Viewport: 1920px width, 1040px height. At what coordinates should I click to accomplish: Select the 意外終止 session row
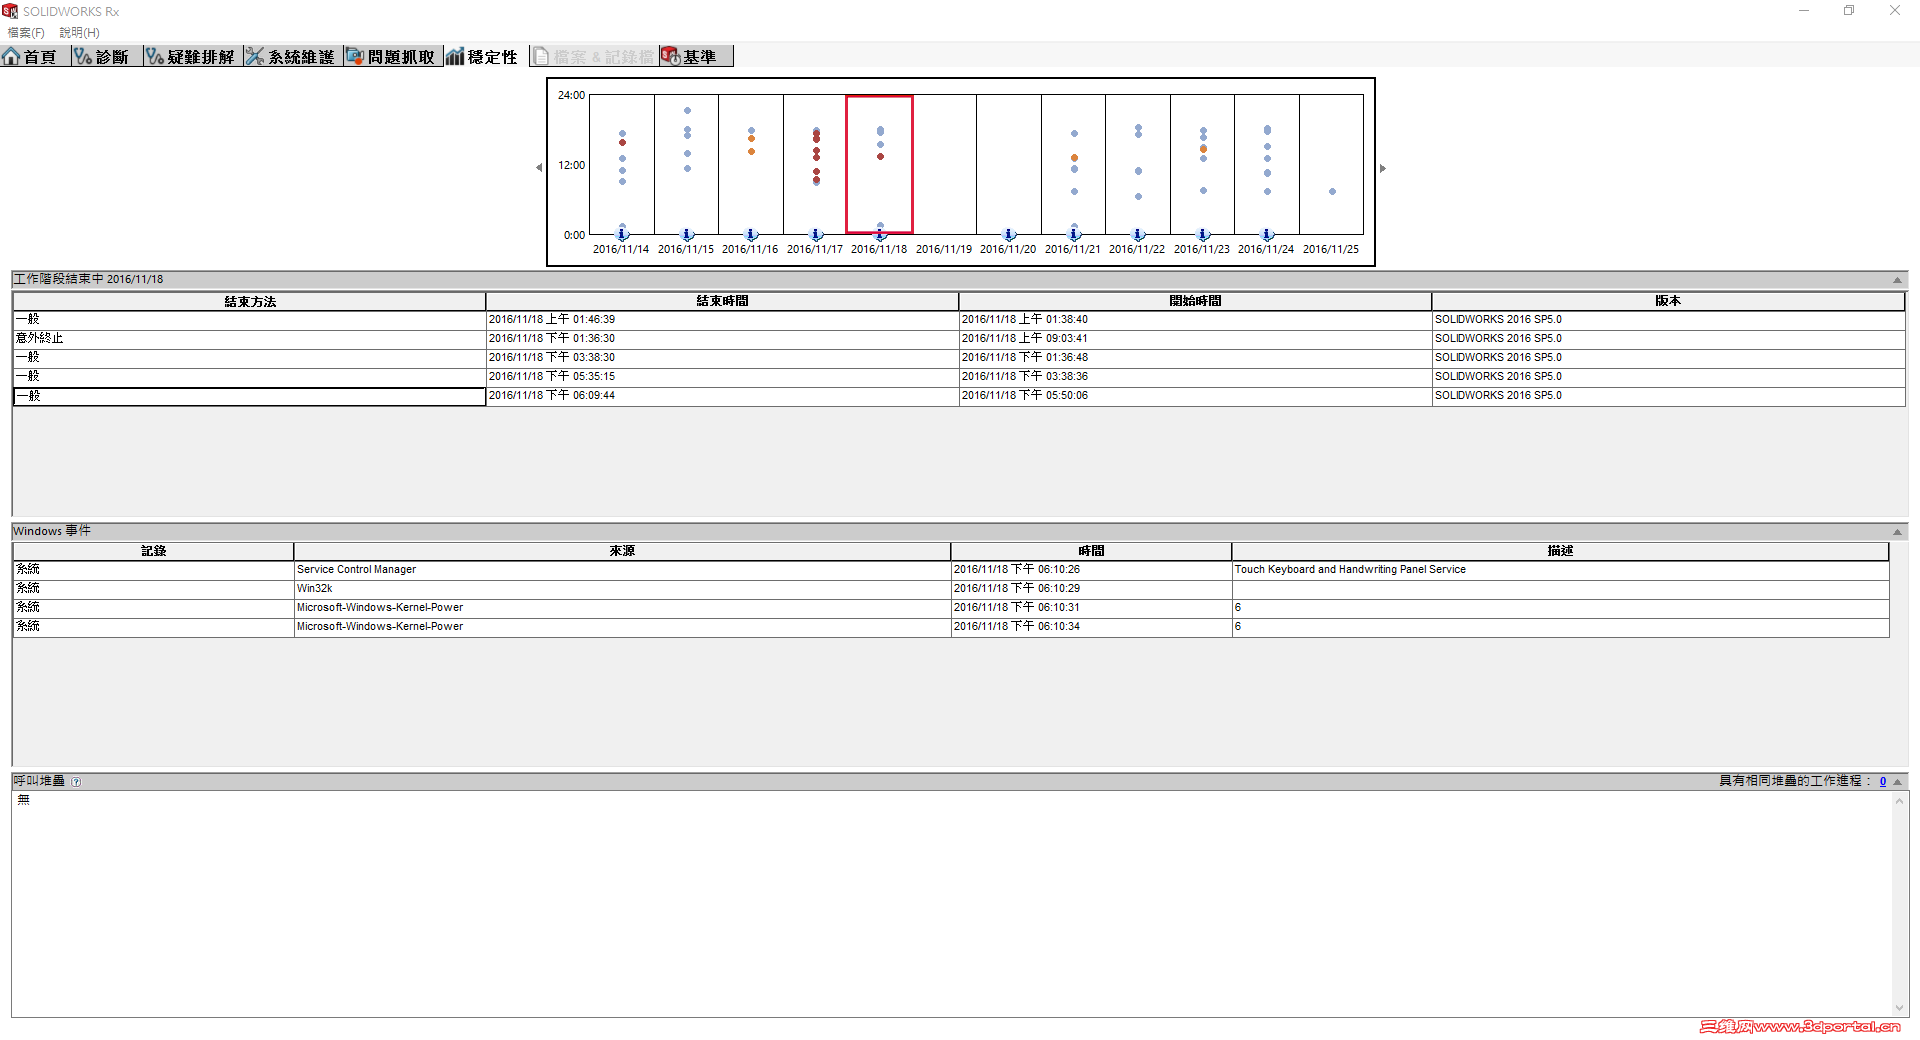(x=958, y=339)
